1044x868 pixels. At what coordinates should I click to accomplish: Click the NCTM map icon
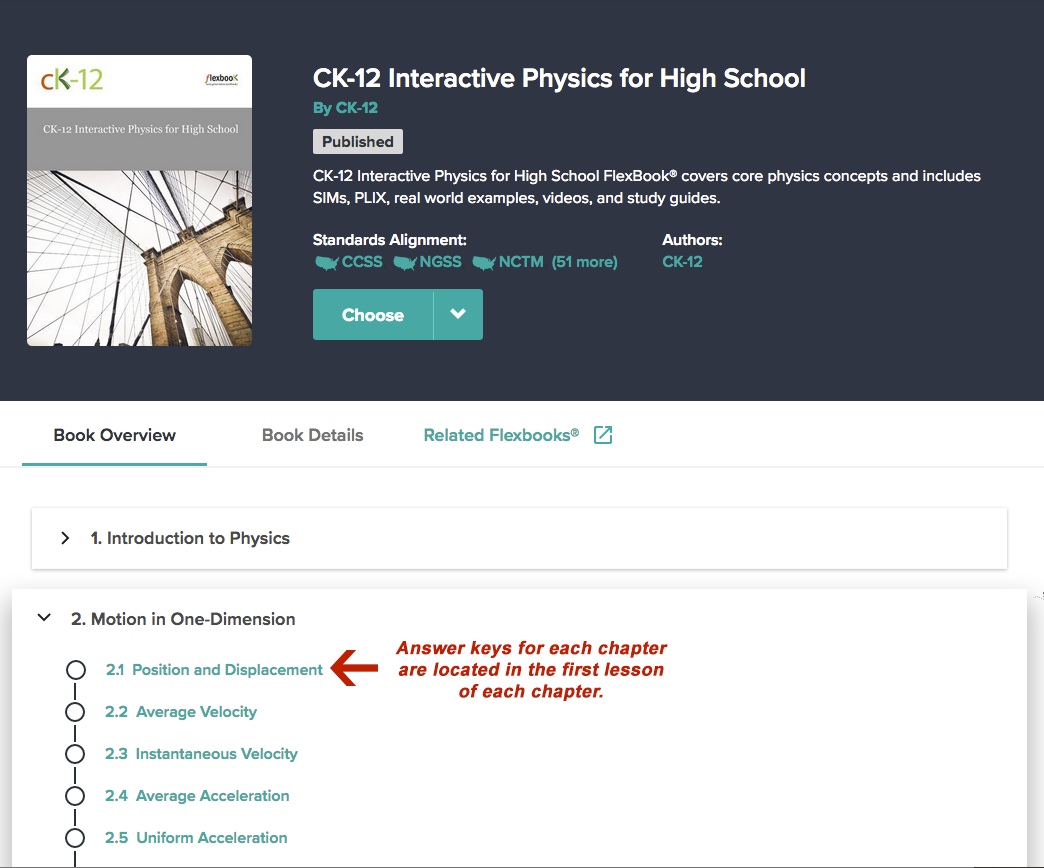point(484,262)
